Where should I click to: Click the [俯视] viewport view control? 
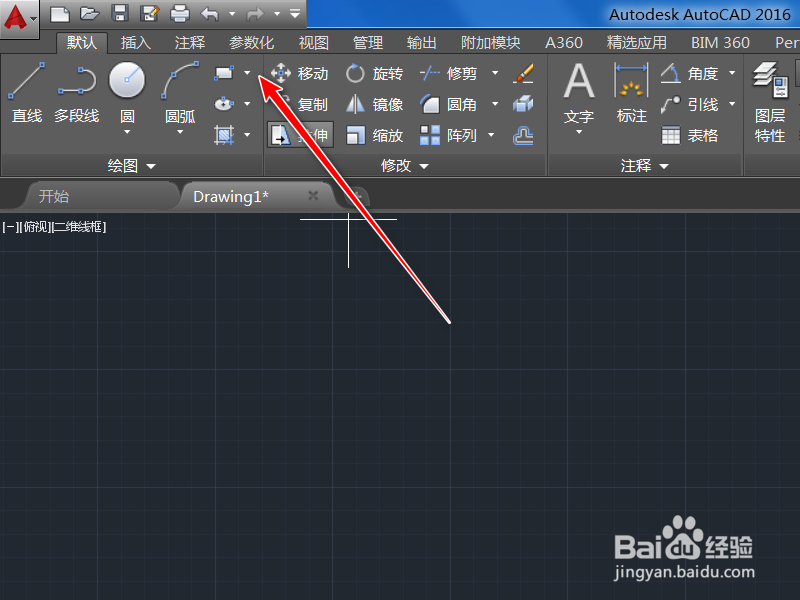35,227
